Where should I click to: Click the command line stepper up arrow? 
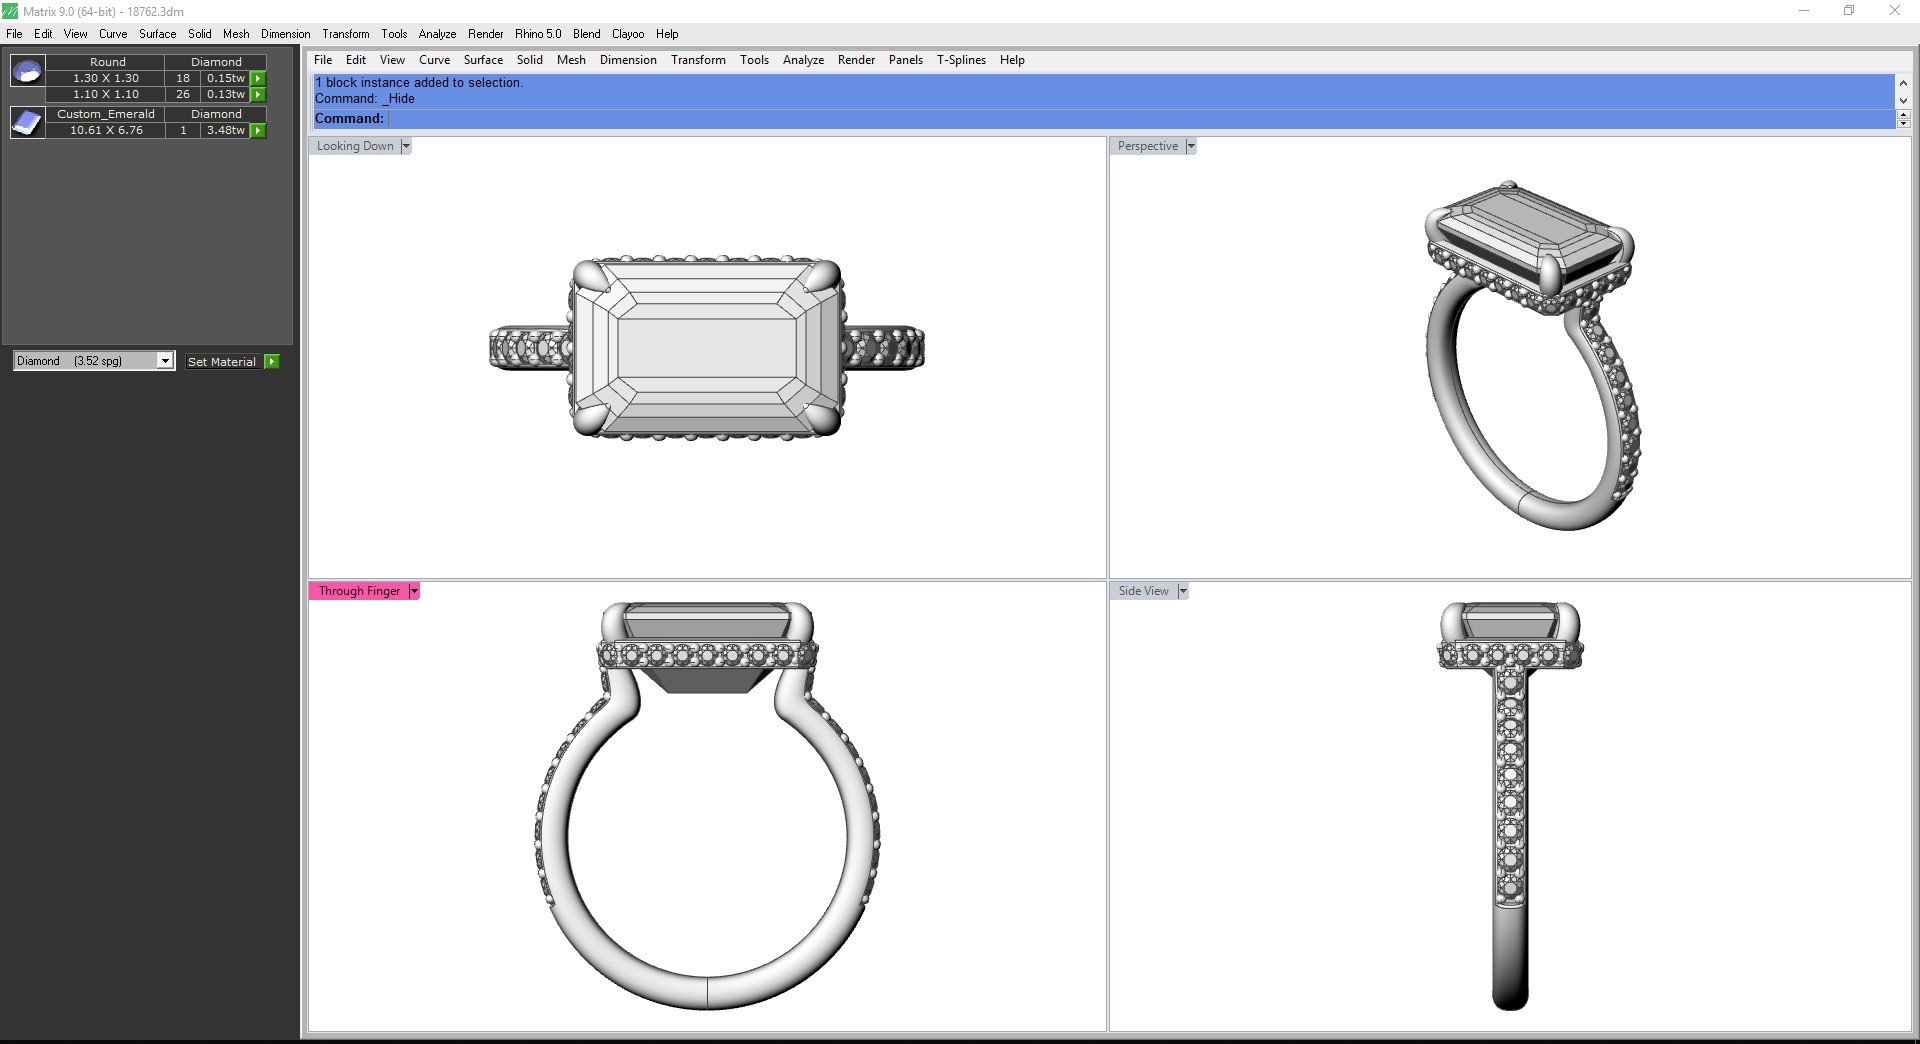pos(1903,114)
